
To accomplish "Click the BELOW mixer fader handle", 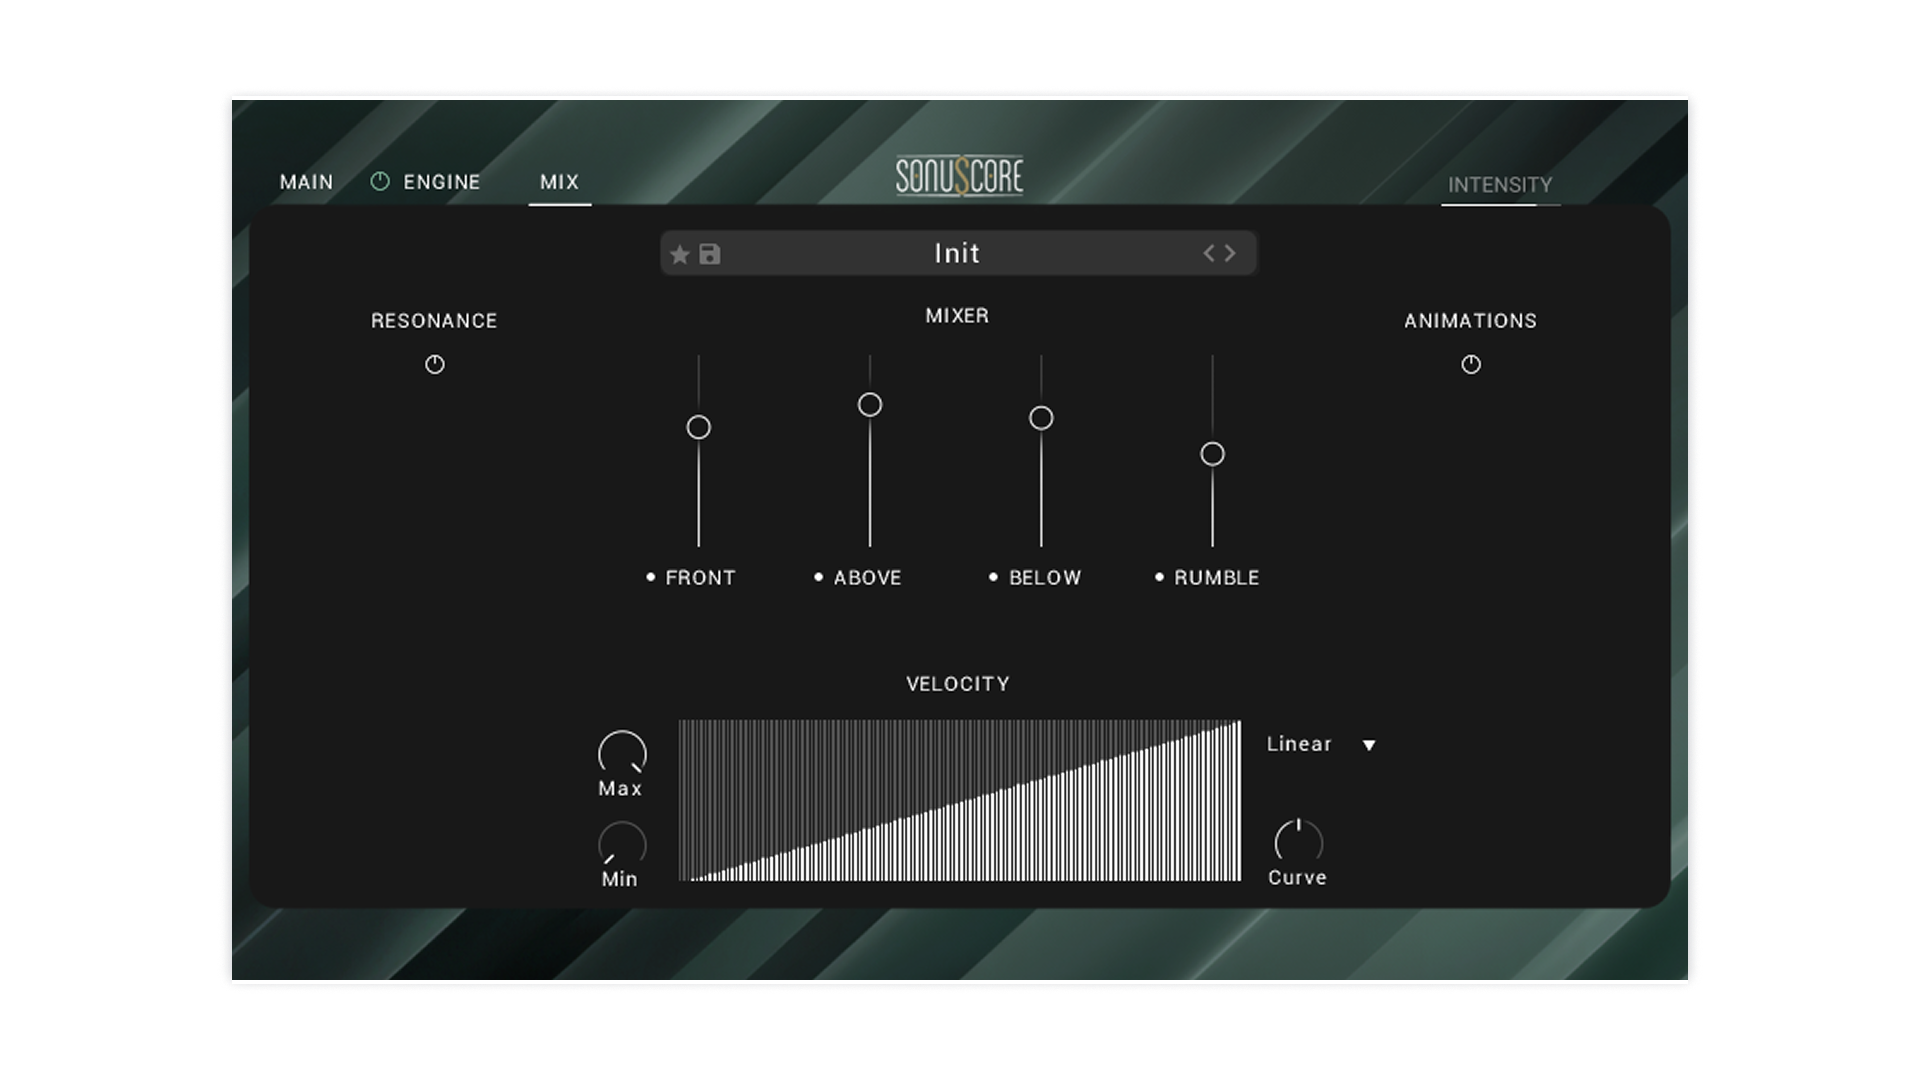I will pos(1041,418).
